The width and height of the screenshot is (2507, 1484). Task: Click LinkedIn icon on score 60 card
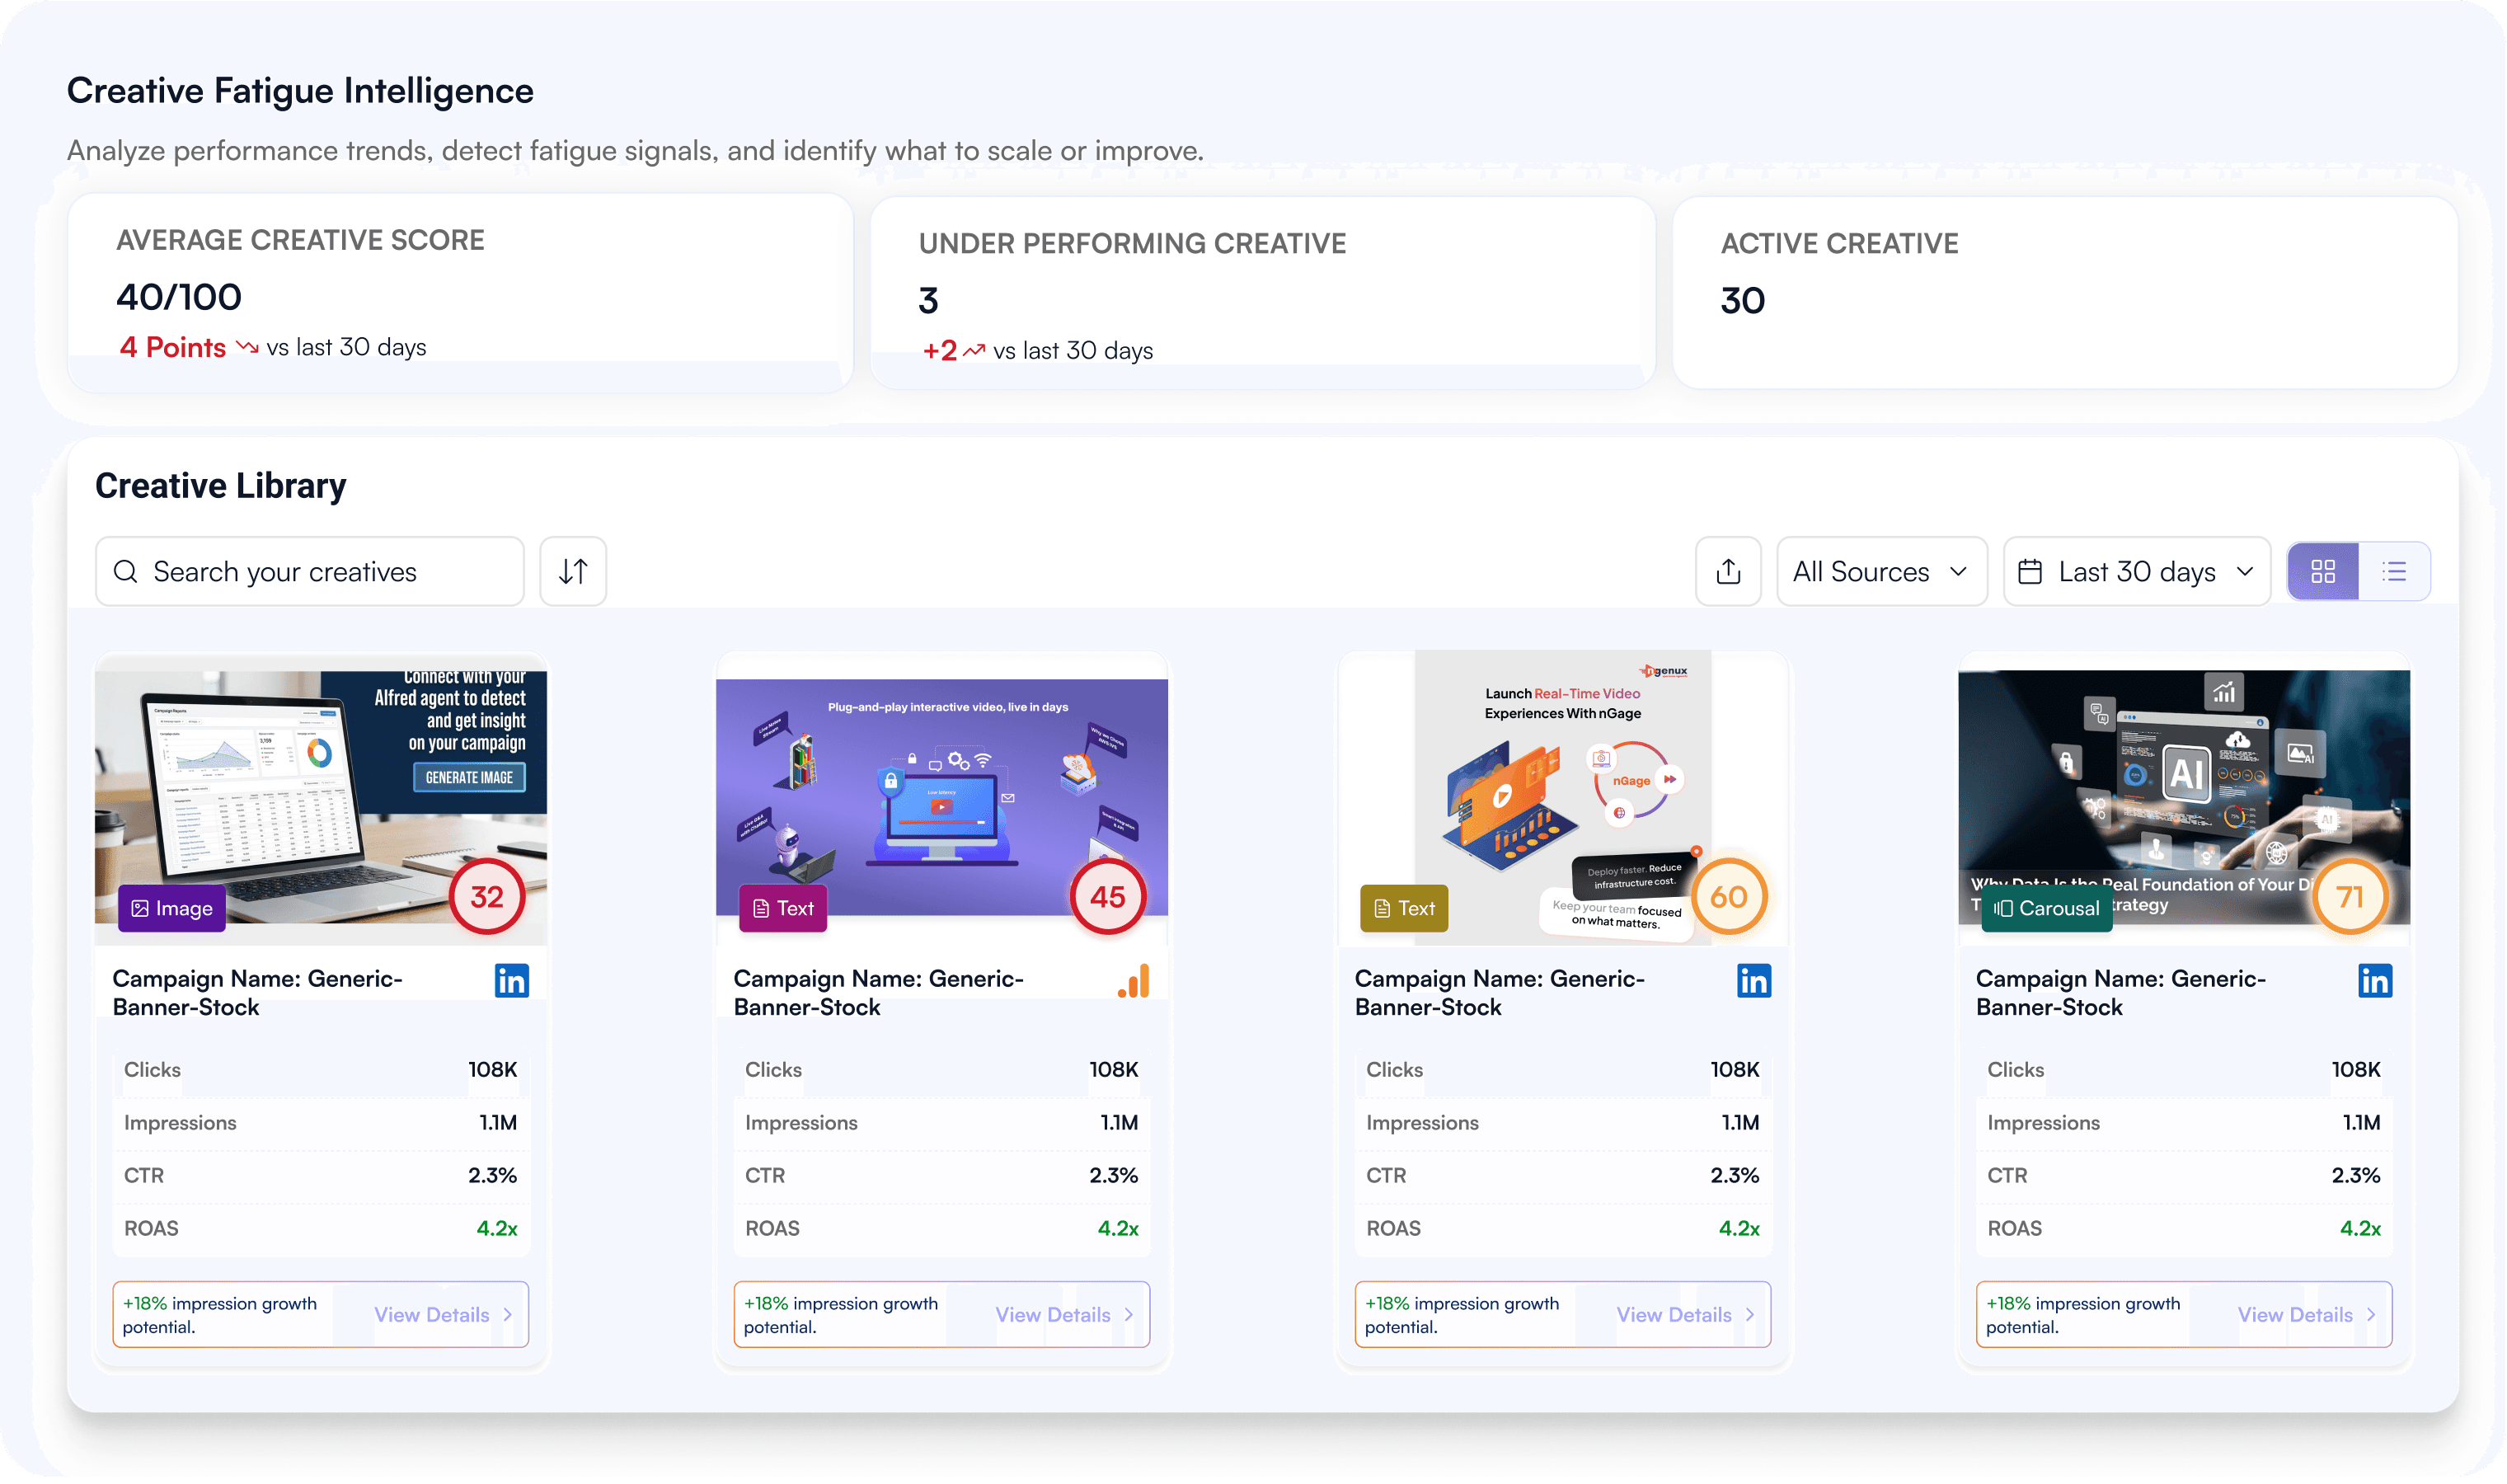point(1754,981)
